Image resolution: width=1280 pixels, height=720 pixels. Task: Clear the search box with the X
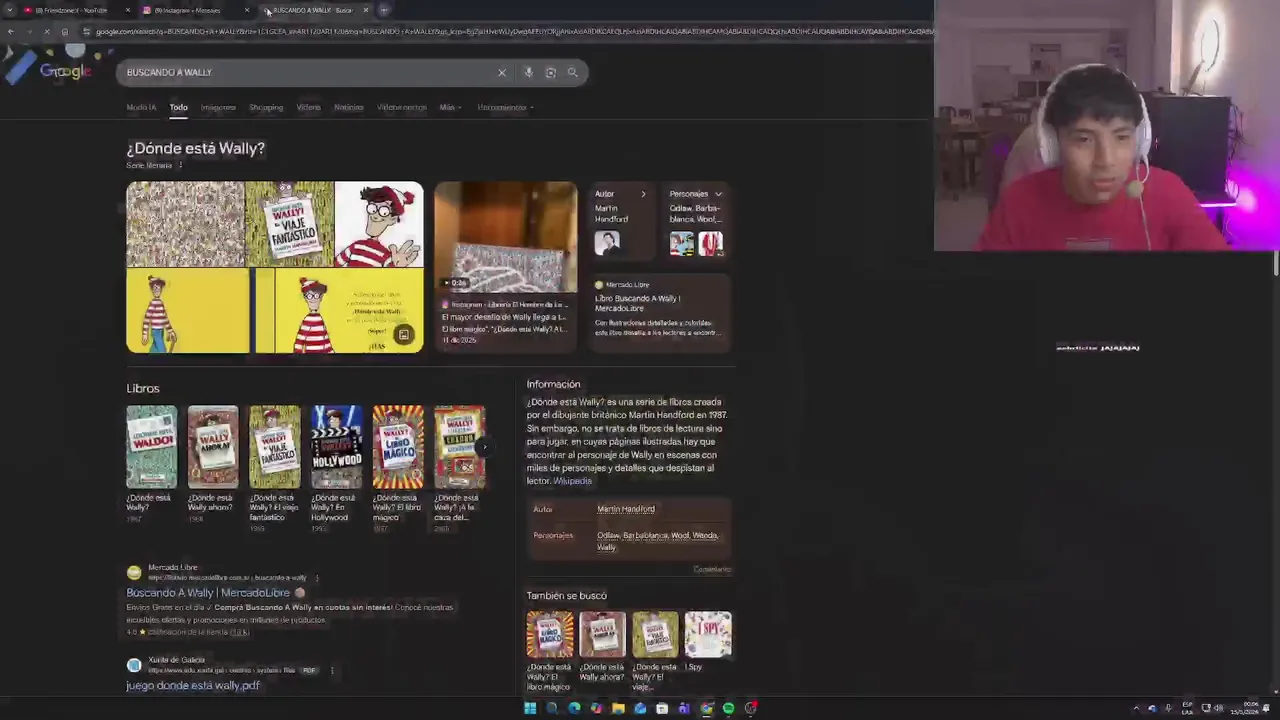502,72
